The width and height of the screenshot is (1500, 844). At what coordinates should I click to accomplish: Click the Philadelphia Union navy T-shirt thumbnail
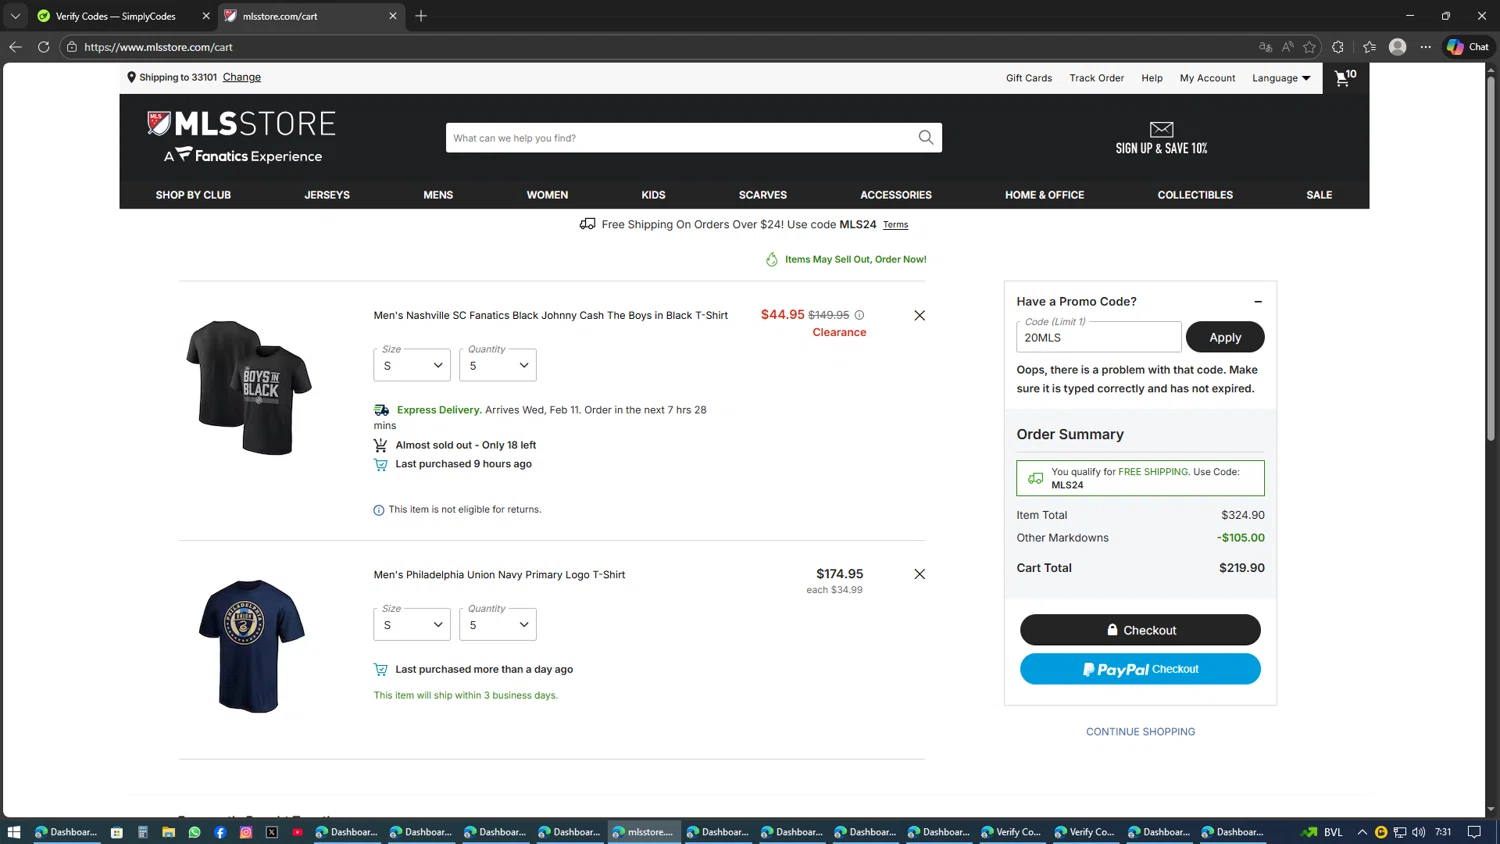pos(251,646)
